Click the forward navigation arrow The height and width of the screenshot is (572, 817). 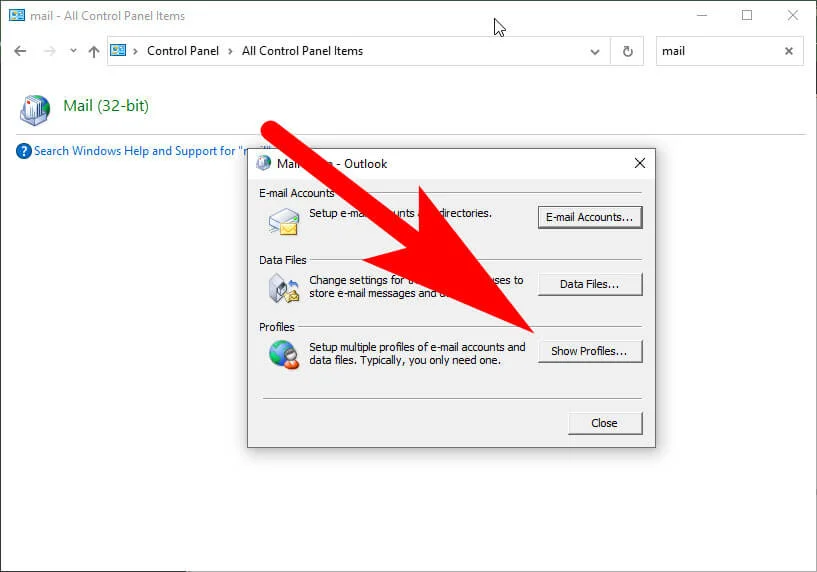pos(50,51)
